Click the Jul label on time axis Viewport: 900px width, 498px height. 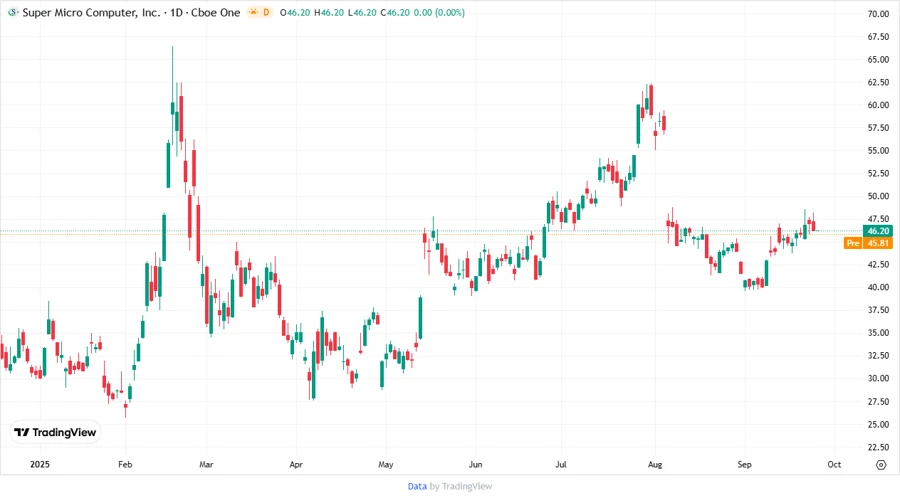[x=561, y=465]
